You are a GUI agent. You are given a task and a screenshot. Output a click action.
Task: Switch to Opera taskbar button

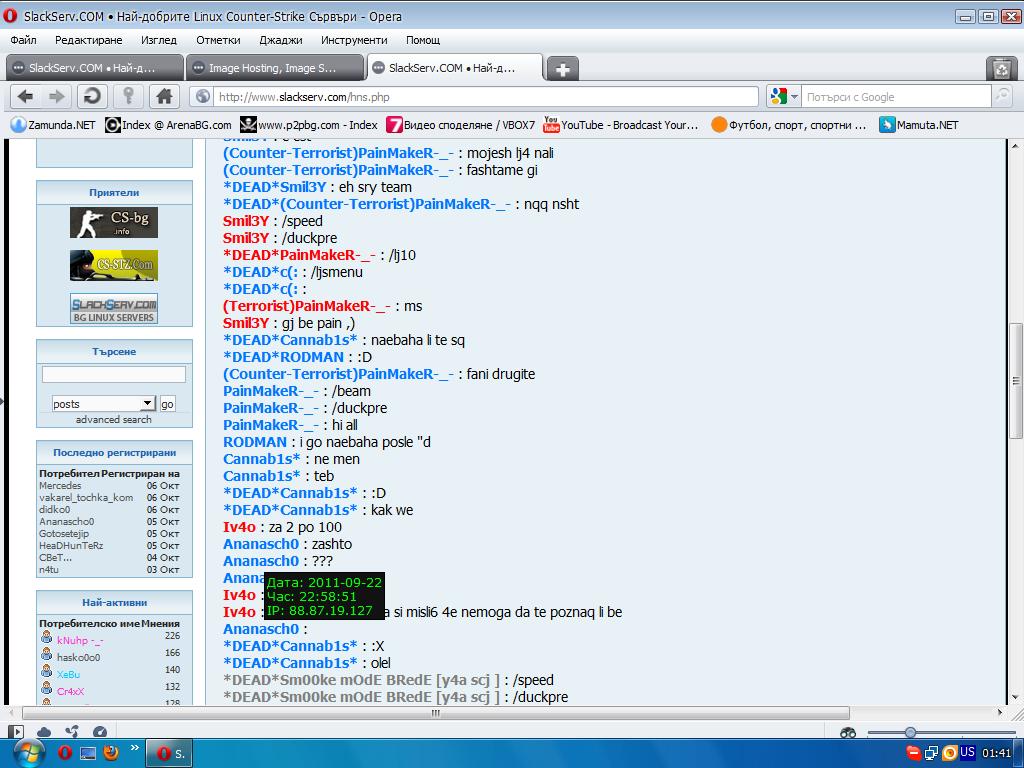168,754
